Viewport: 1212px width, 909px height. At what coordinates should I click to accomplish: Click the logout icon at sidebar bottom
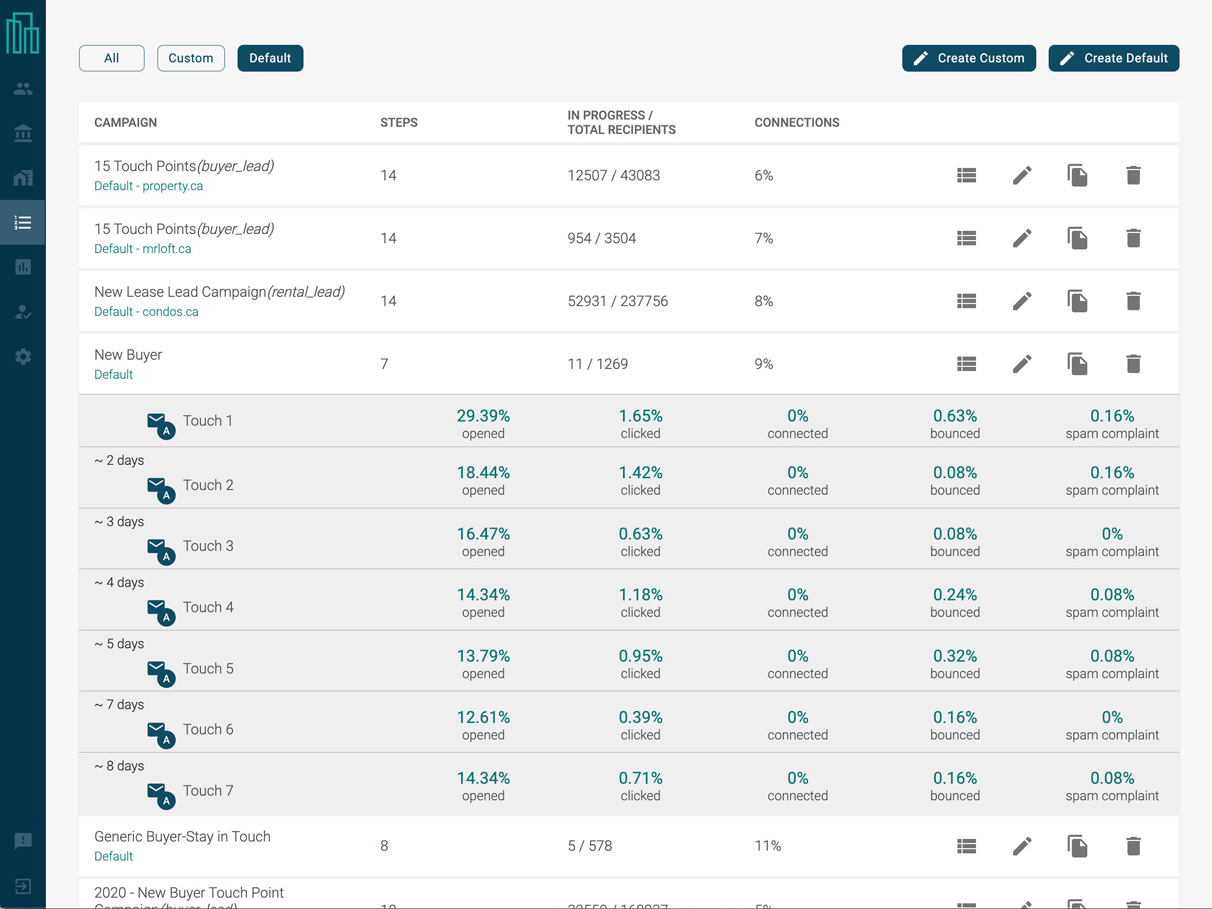tap(23, 886)
